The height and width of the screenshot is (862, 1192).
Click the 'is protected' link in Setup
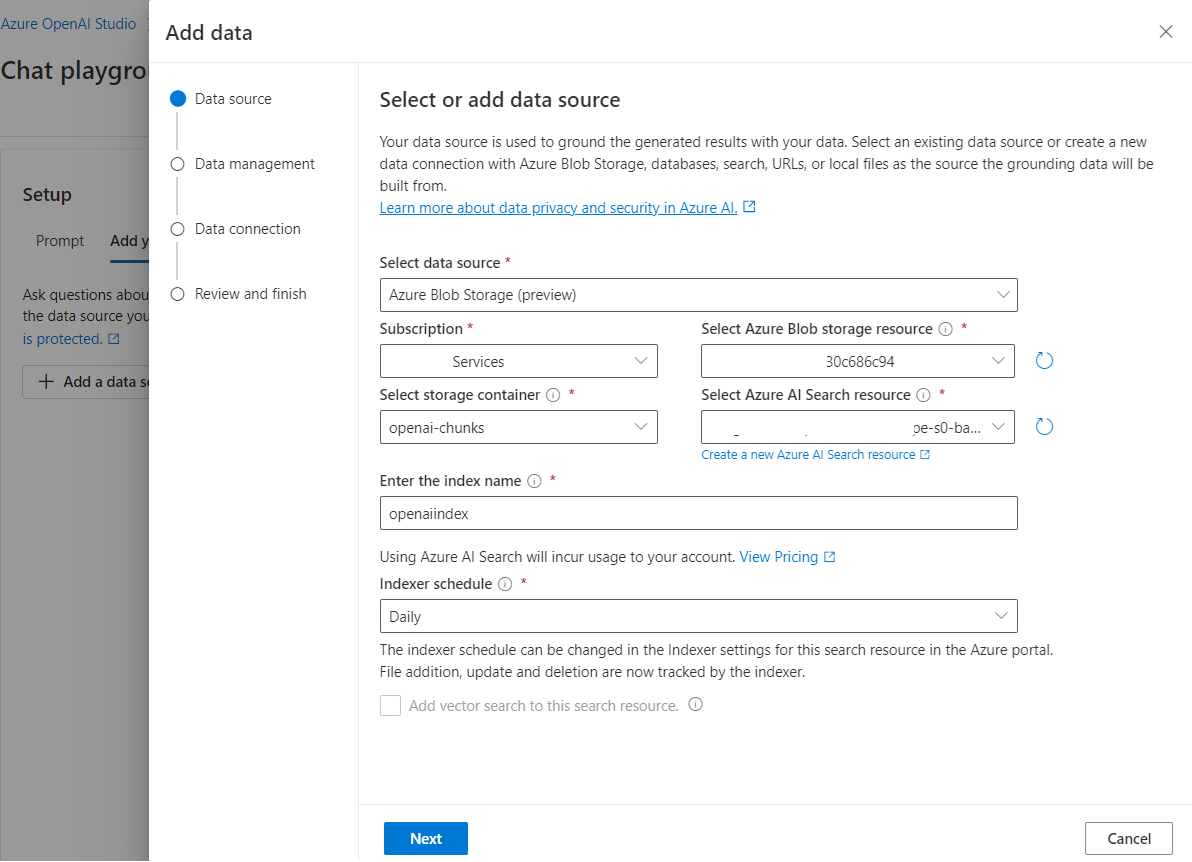[62, 339]
